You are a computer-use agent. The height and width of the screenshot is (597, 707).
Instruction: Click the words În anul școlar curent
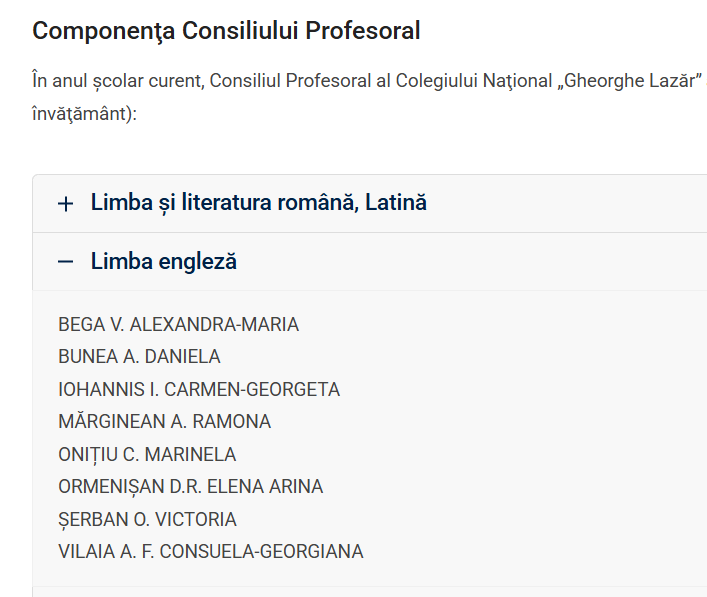click(x=118, y=81)
